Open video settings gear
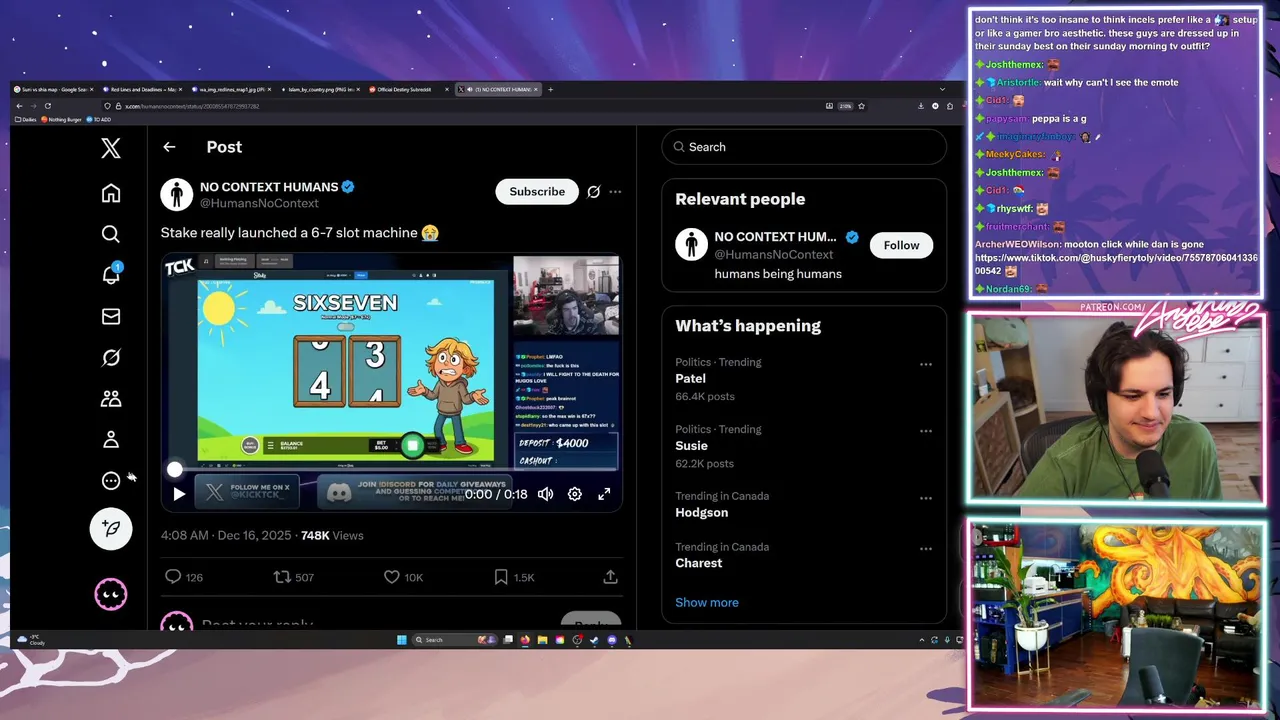The image size is (1280, 720). point(575,494)
